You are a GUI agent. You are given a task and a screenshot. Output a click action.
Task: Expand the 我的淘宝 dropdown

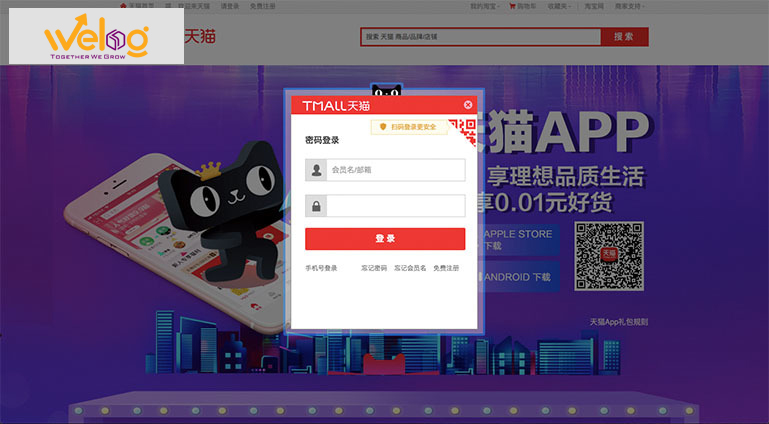485,6
